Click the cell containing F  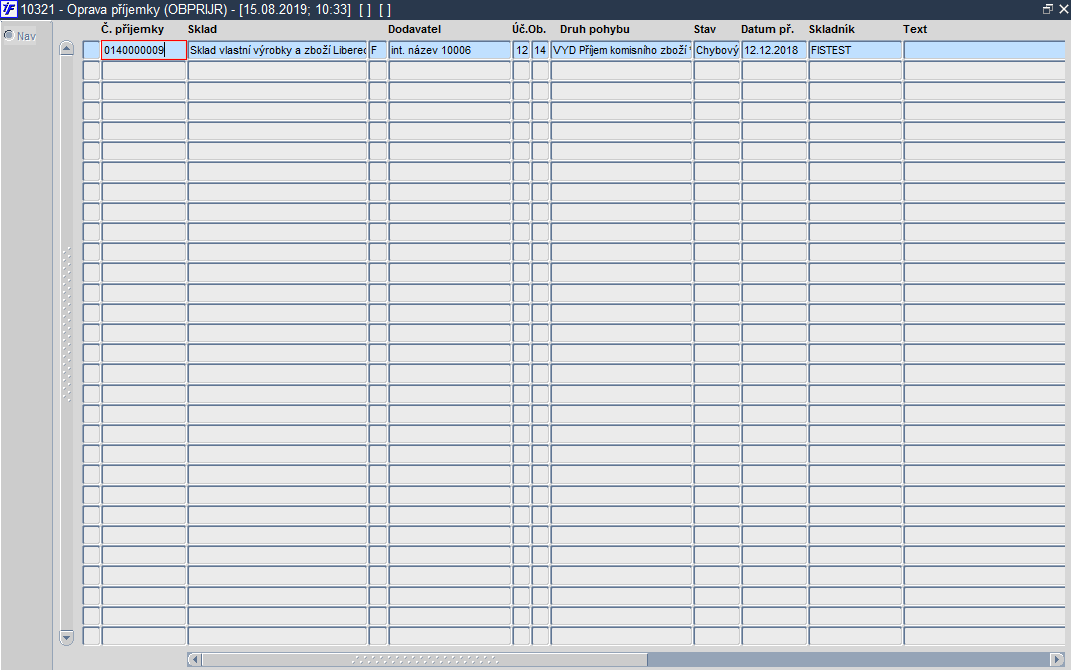click(x=378, y=50)
